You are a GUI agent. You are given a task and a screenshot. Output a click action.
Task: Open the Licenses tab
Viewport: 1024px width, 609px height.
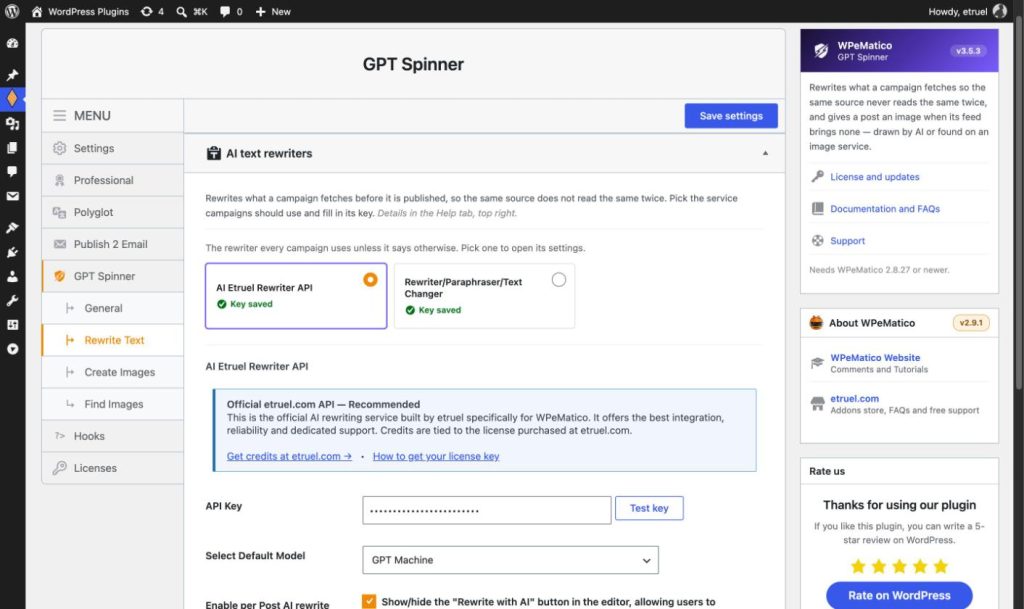pos(112,468)
